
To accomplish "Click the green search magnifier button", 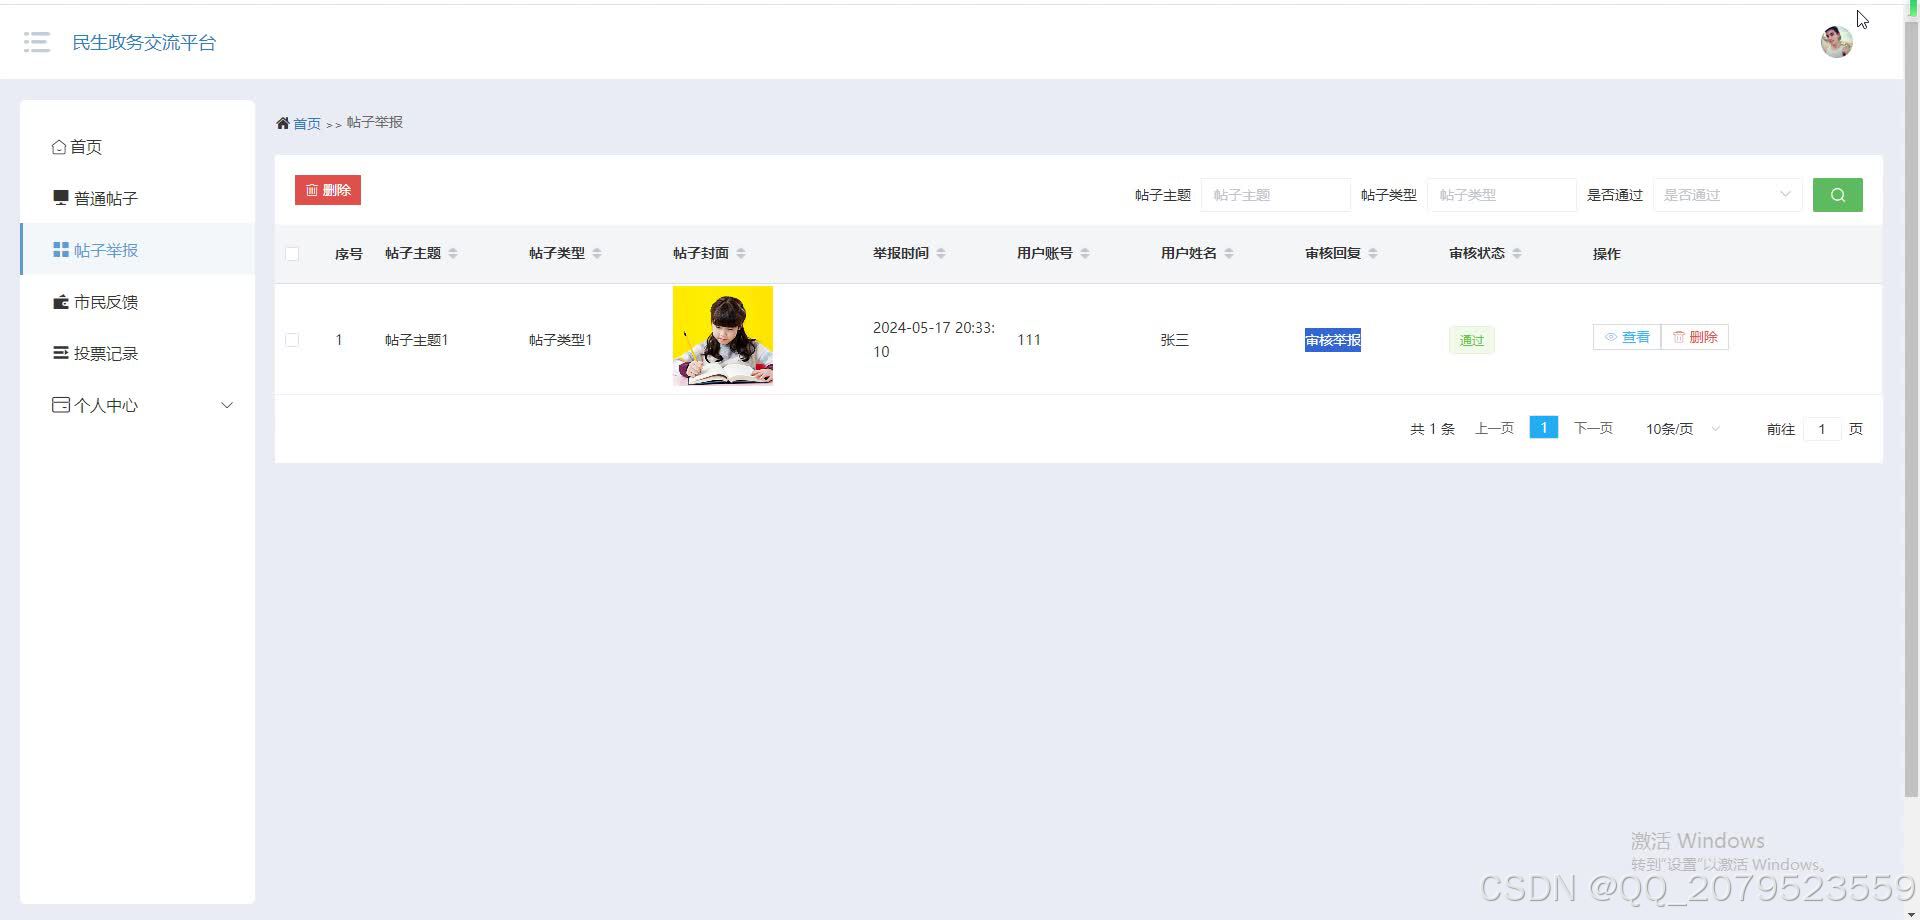I will 1837,195.
